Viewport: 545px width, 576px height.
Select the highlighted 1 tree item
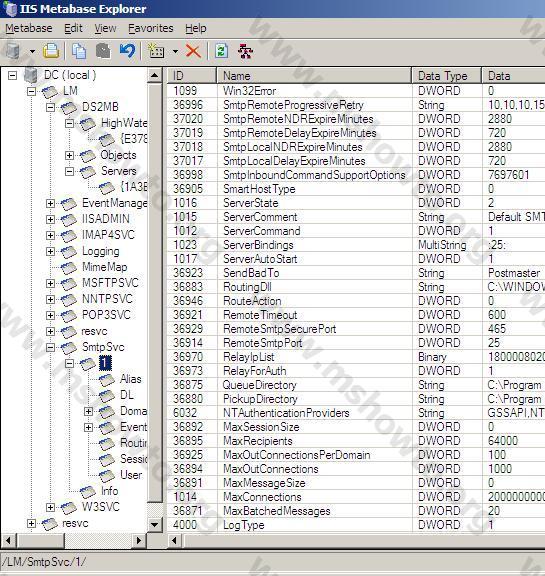click(105, 363)
